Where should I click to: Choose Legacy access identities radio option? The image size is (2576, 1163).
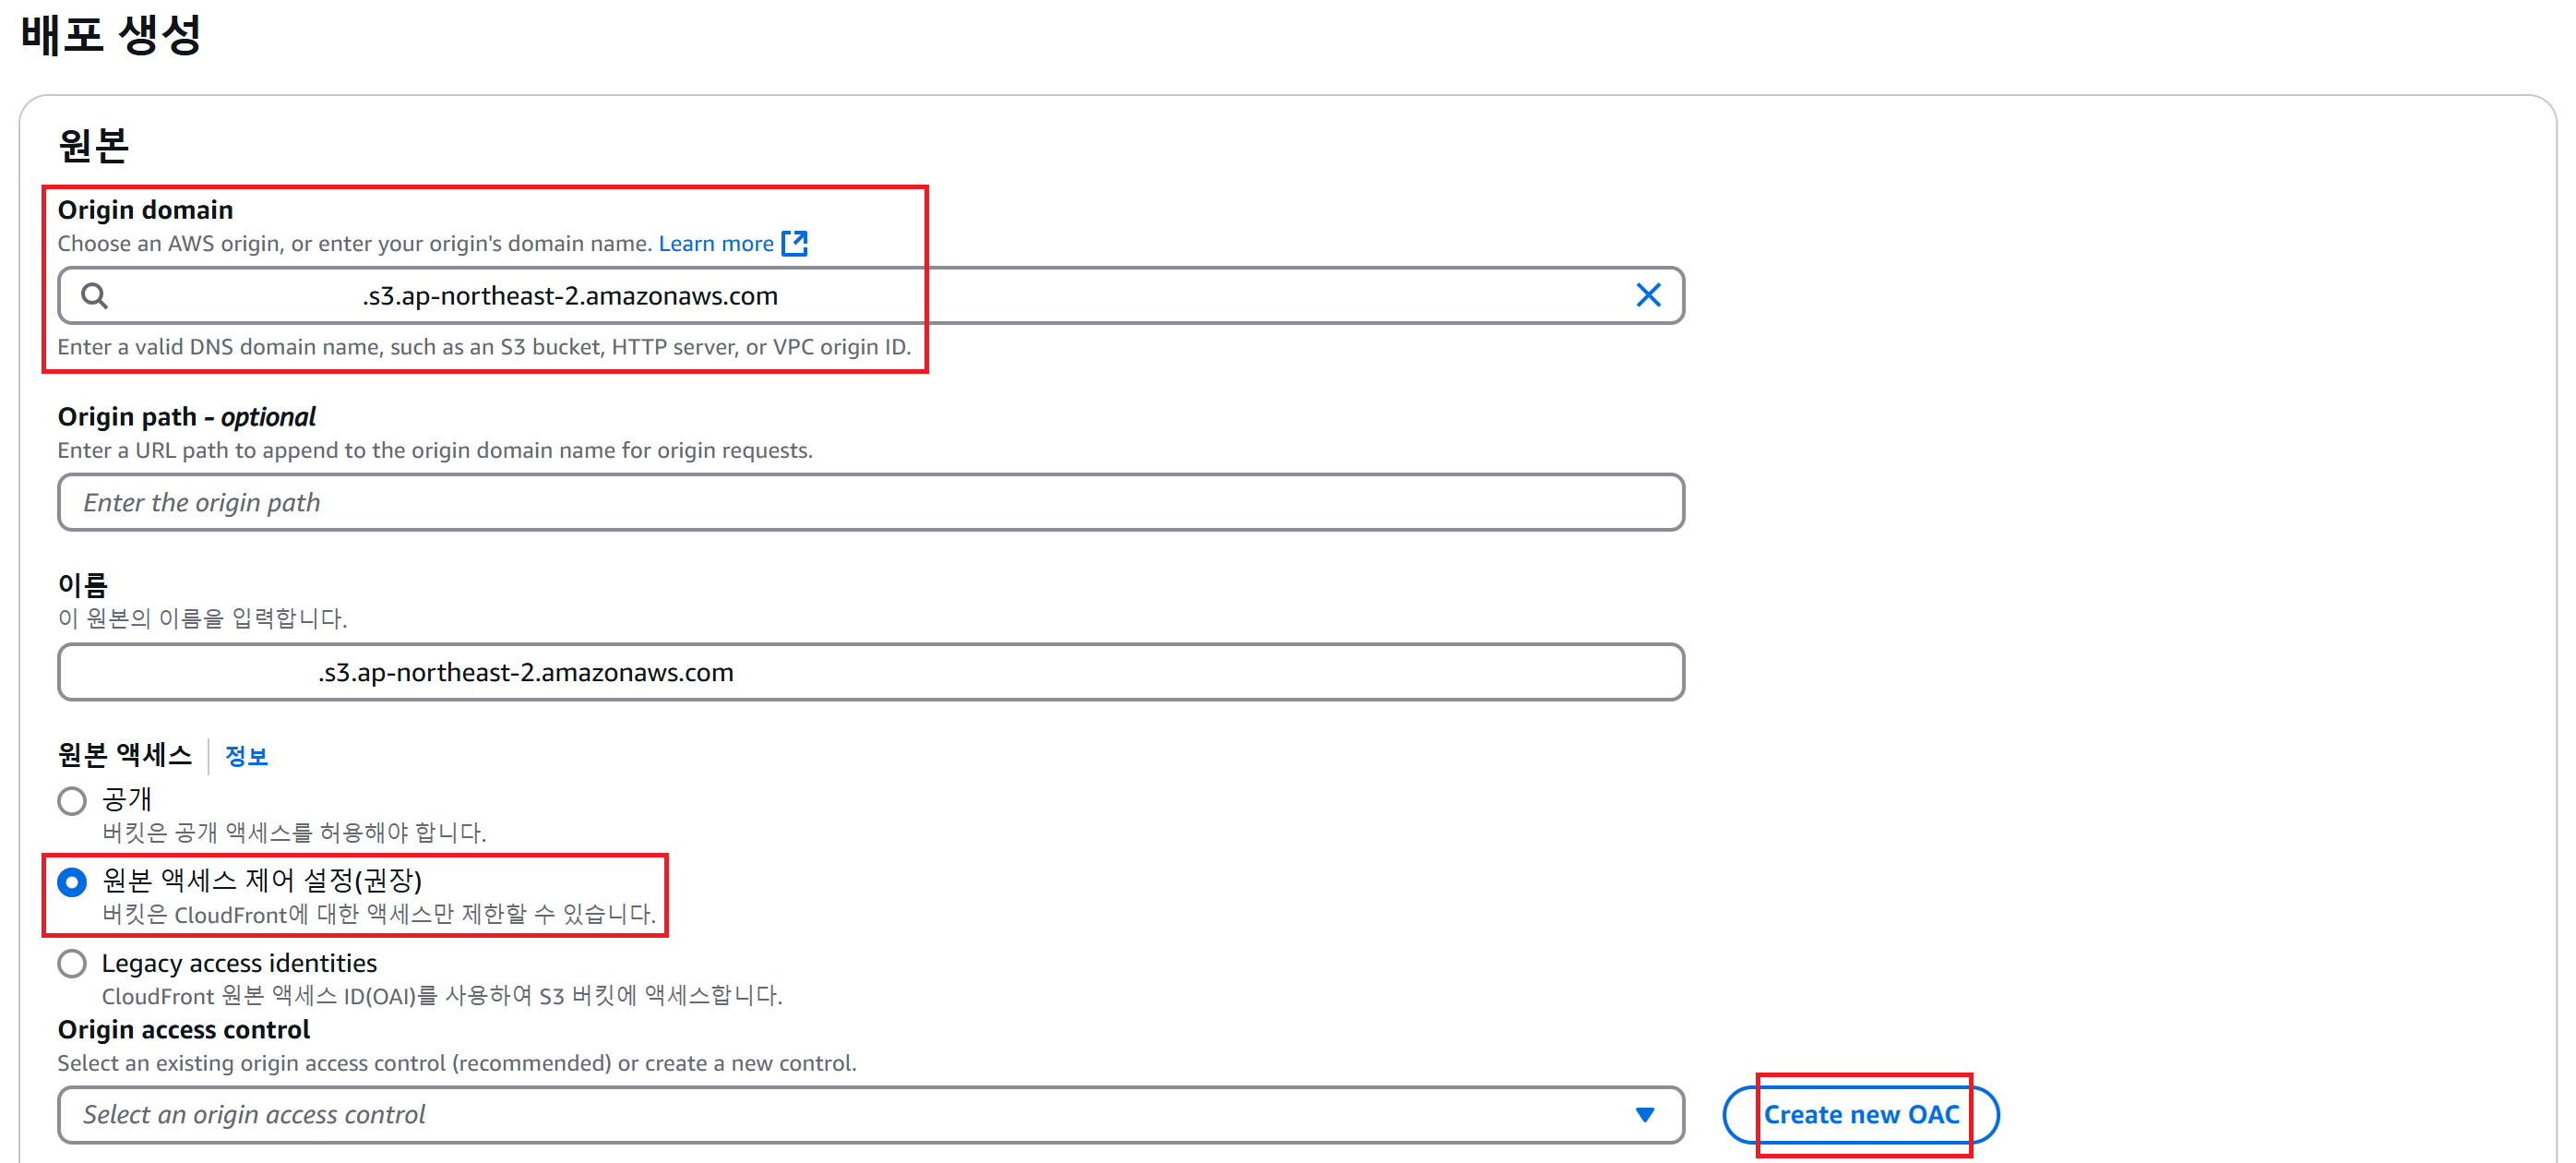point(72,964)
